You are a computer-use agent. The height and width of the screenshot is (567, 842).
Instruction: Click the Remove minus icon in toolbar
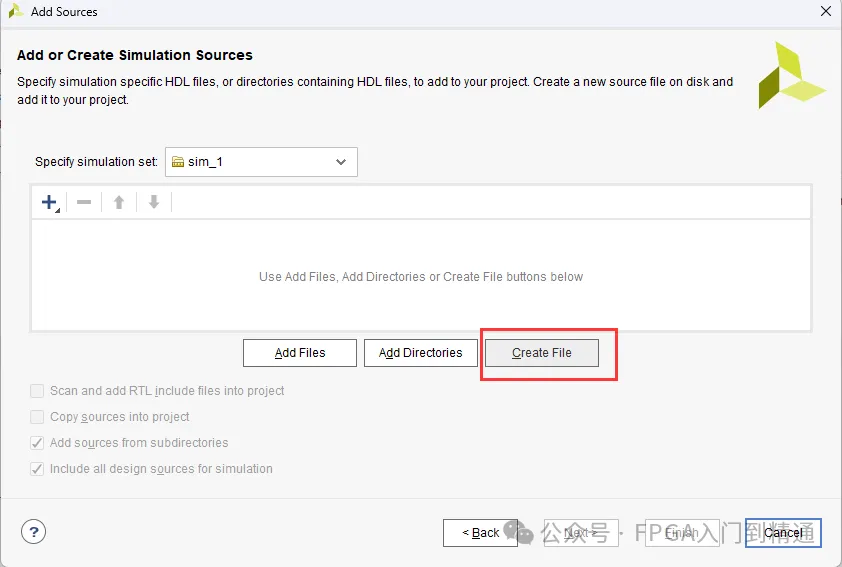[x=84, y=202]
